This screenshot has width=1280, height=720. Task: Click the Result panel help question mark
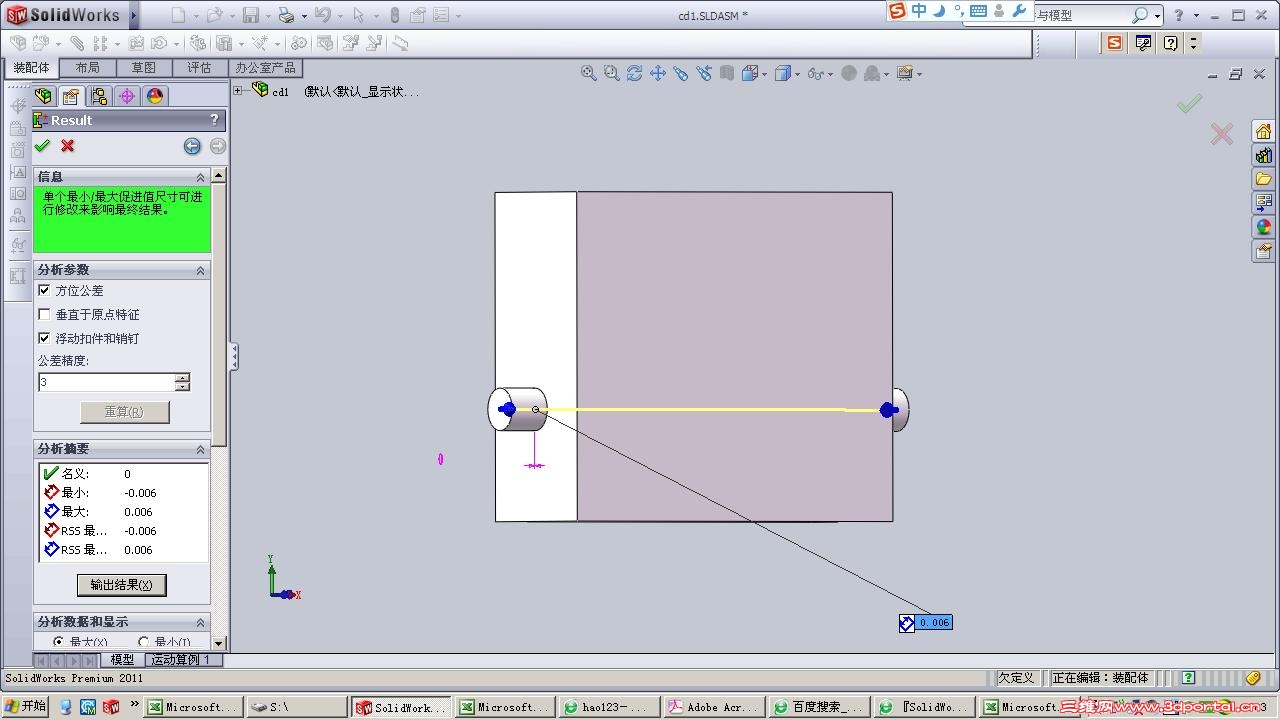point(214,120)
